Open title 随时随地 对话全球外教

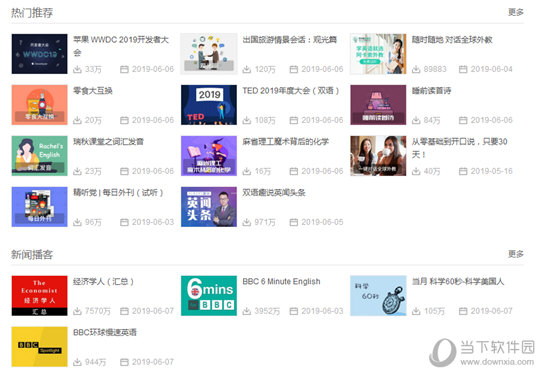pyautogui.click(x=452, y=40)
